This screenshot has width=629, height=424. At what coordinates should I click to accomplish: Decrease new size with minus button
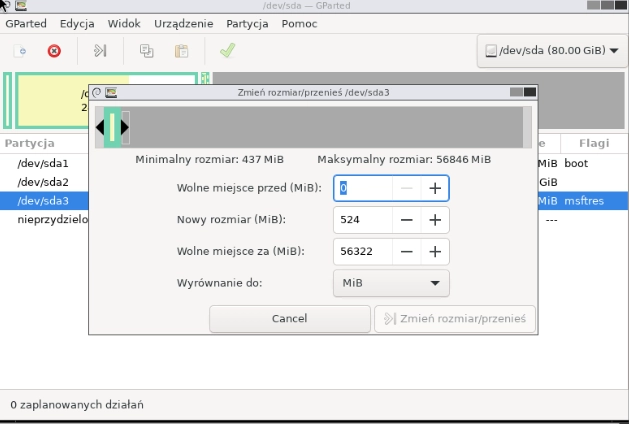pyautogui.click(x=408, y=220)
